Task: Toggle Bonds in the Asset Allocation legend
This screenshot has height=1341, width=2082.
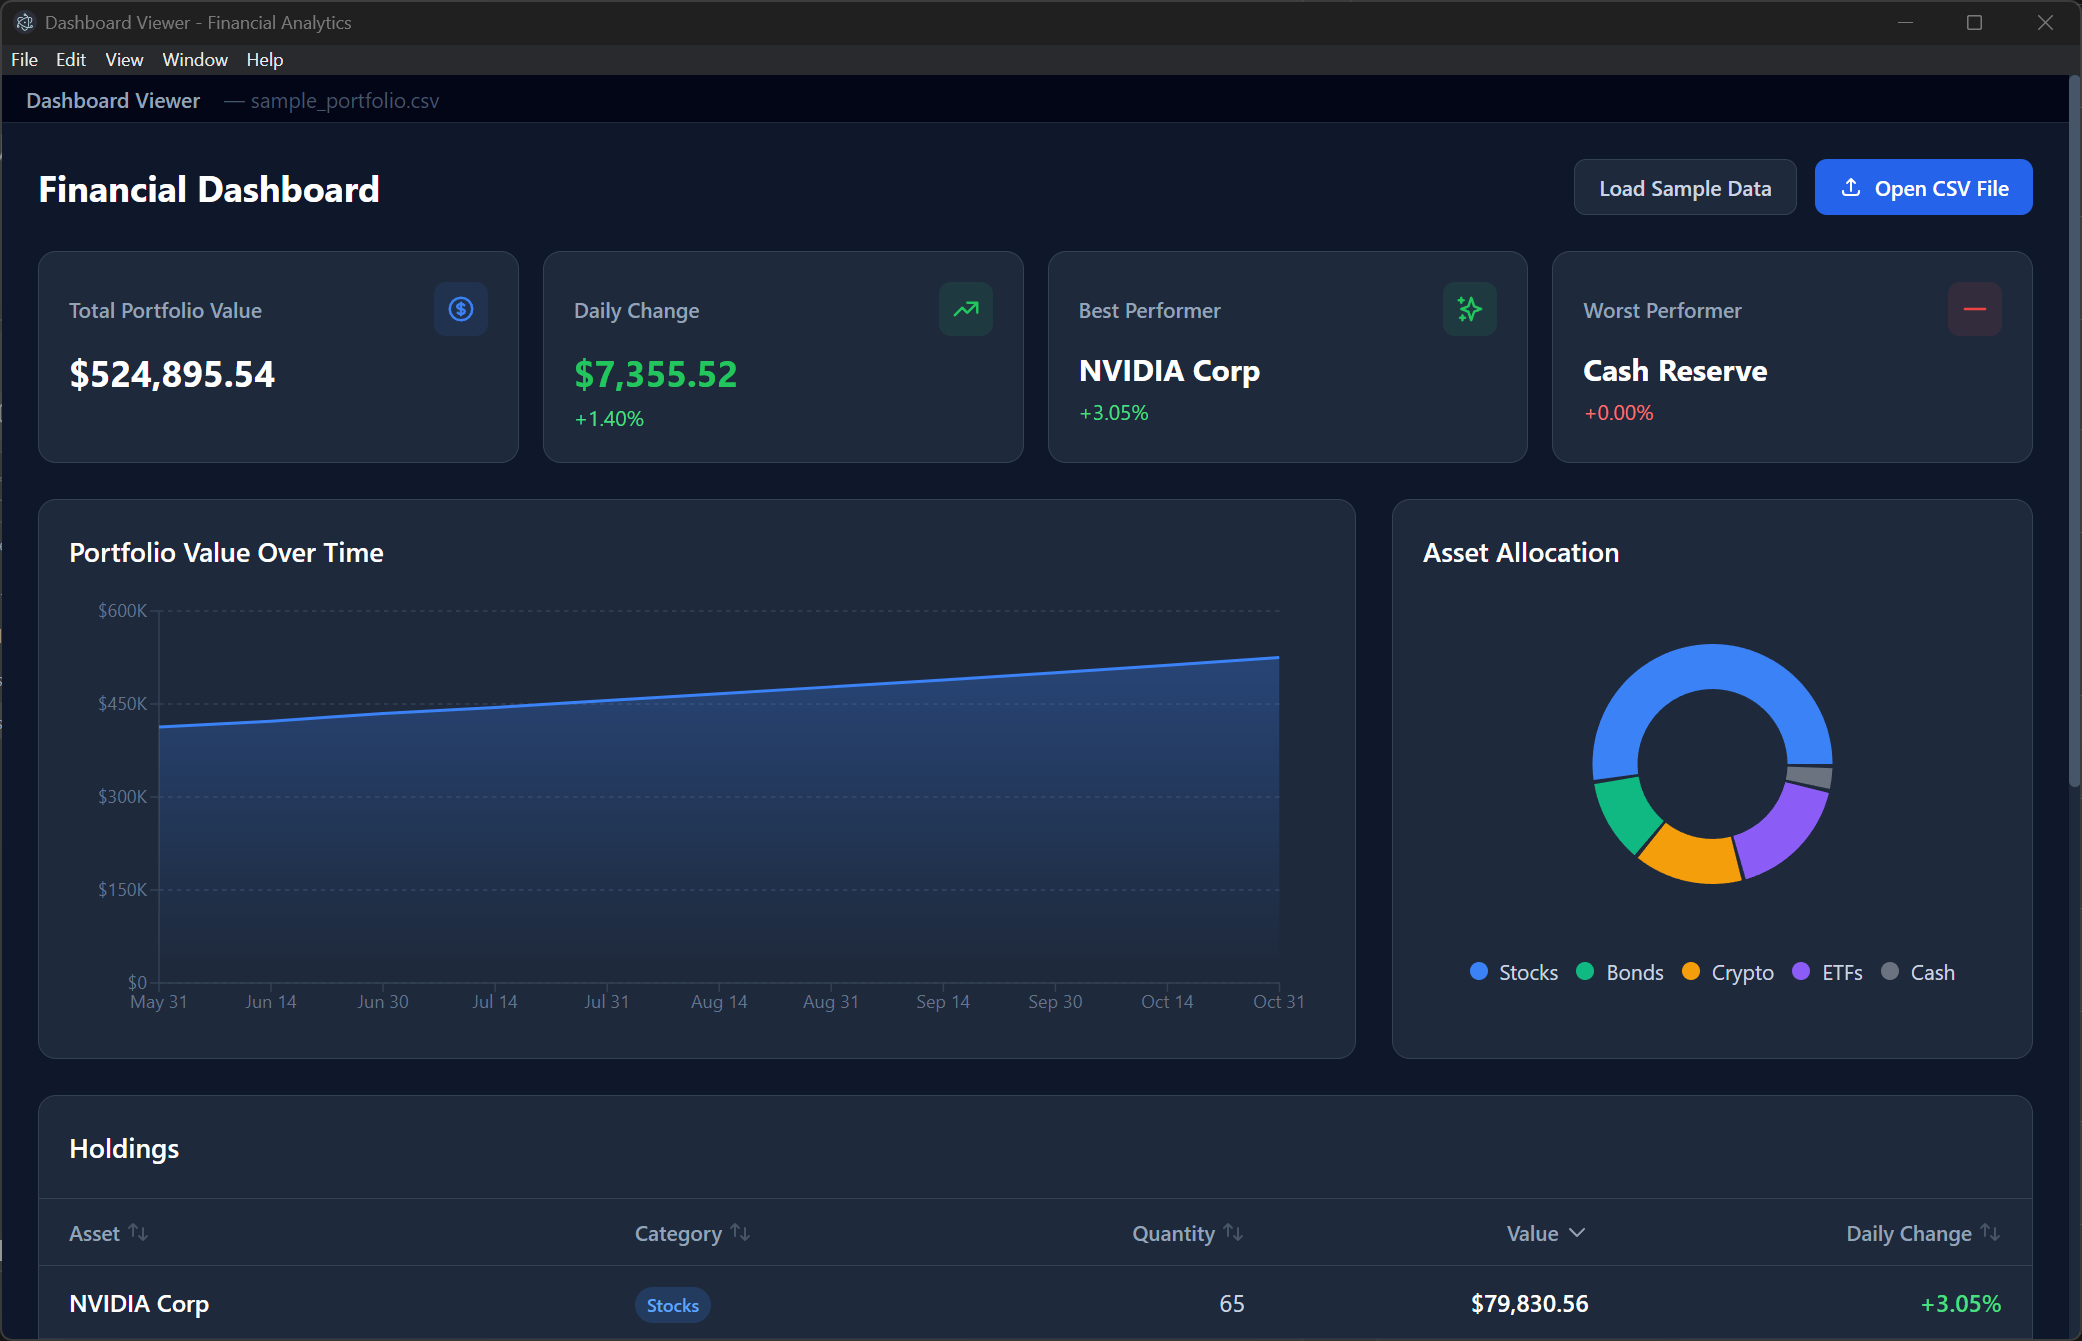Action: click(1620, 971)
